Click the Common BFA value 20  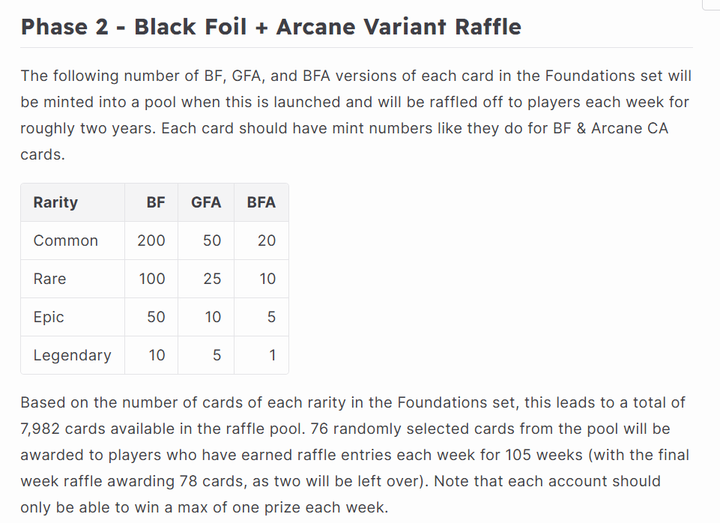(x=266, y=241)
